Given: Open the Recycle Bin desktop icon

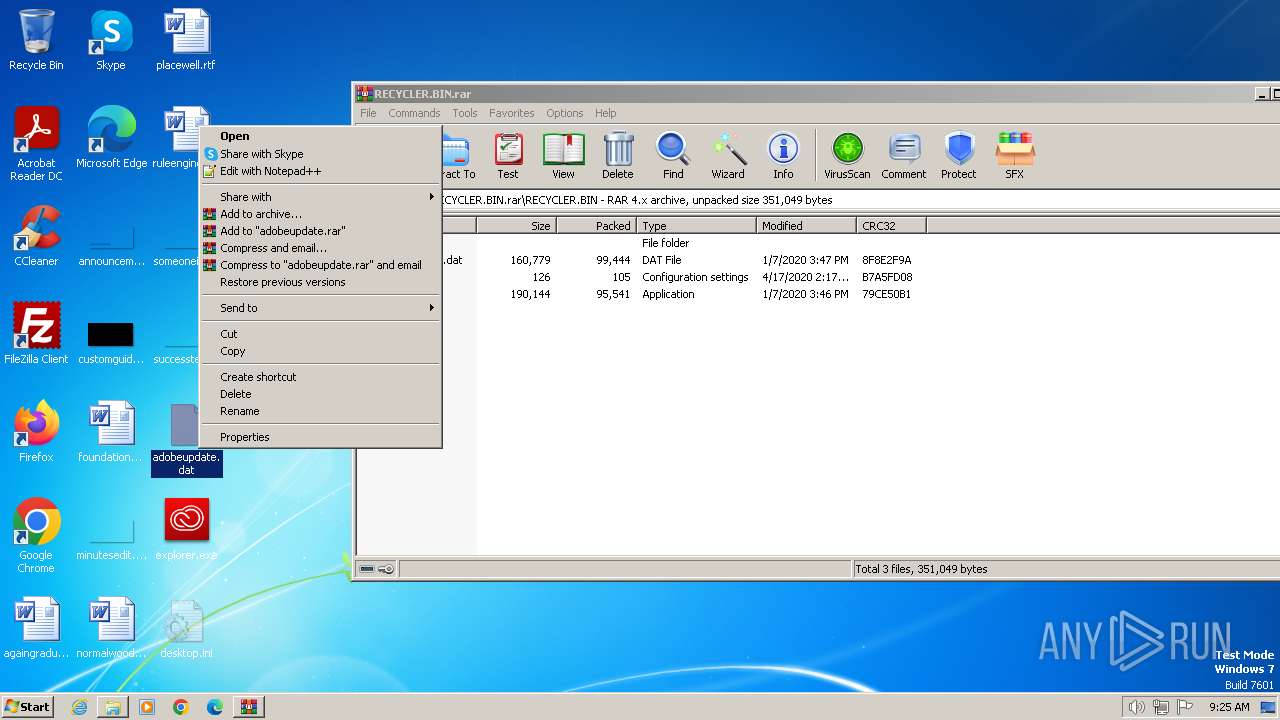Looking at the screenshot, I should [36, 40].
